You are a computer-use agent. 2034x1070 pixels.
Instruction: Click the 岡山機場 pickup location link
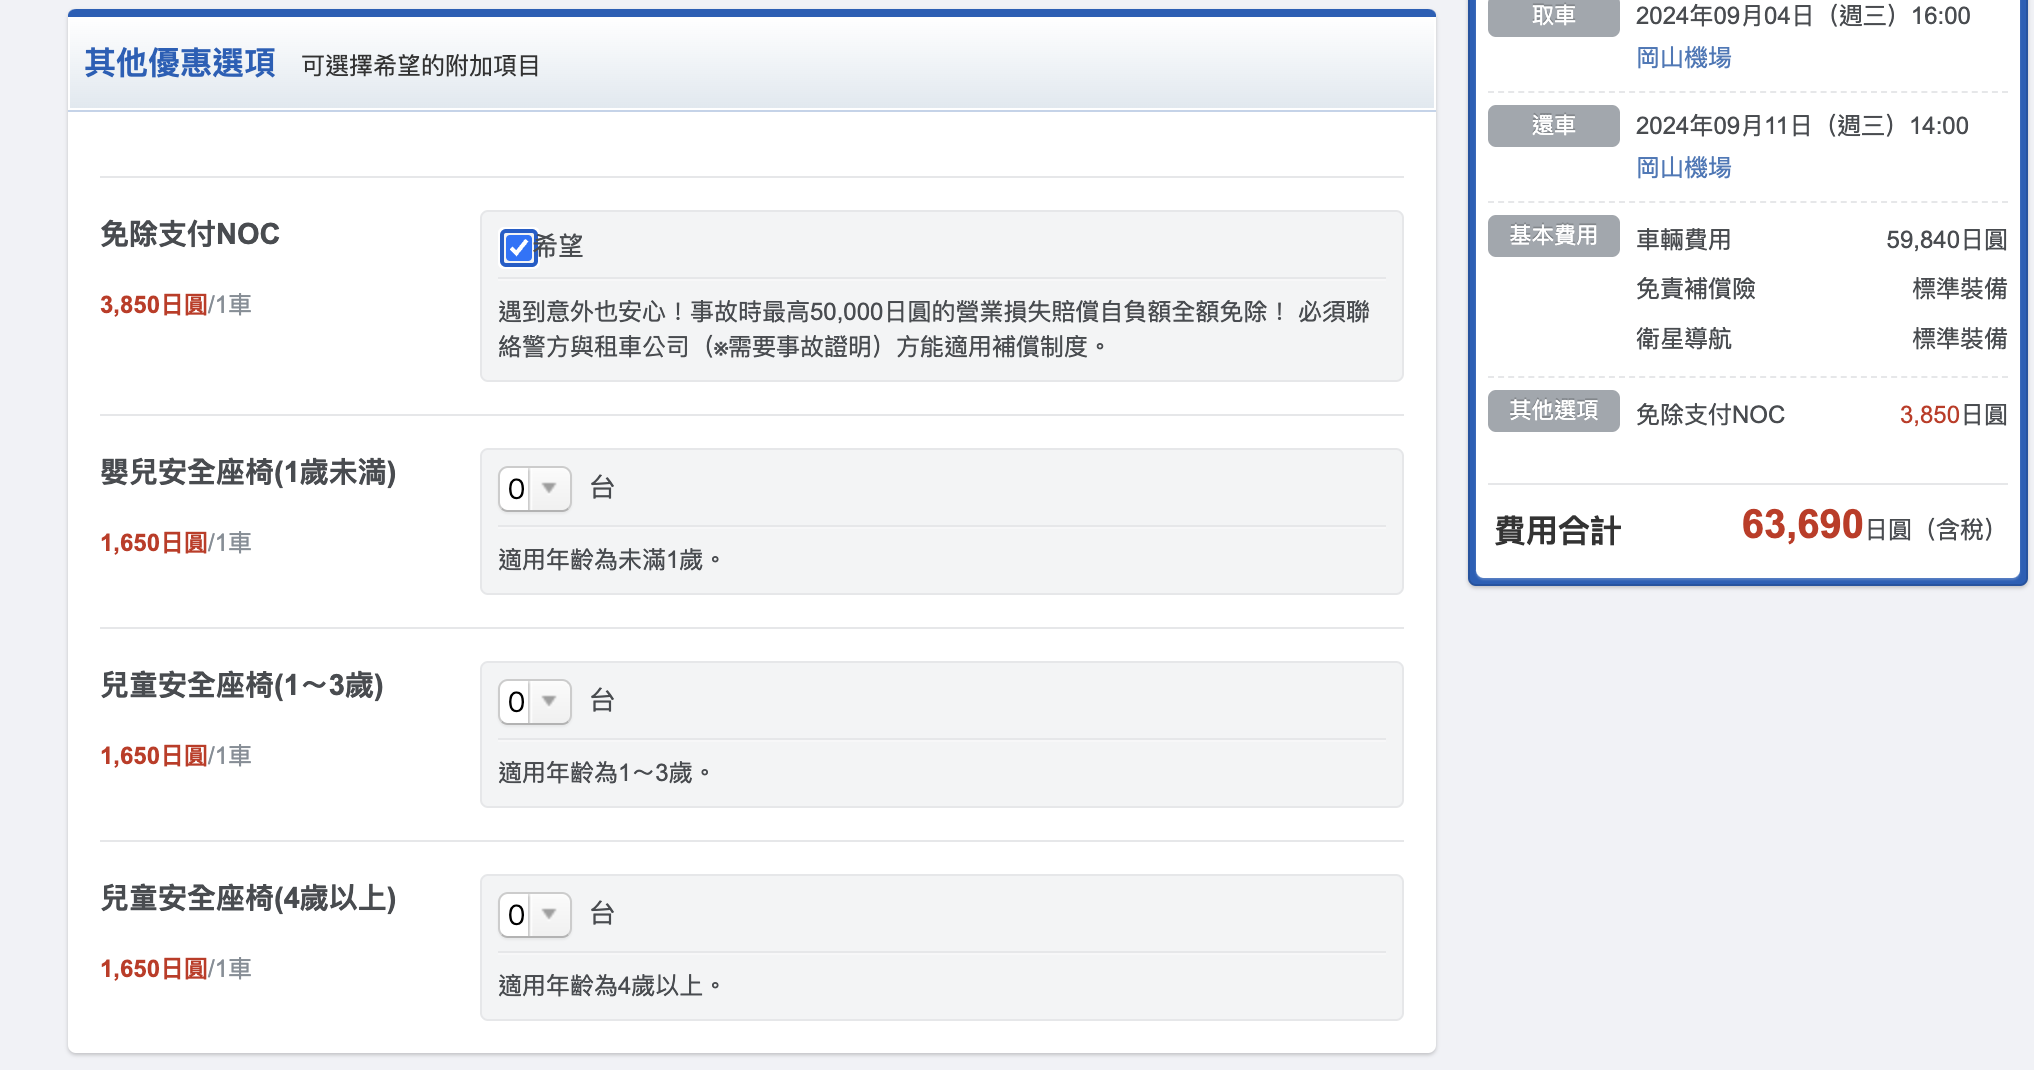[x=1683, y=58]
